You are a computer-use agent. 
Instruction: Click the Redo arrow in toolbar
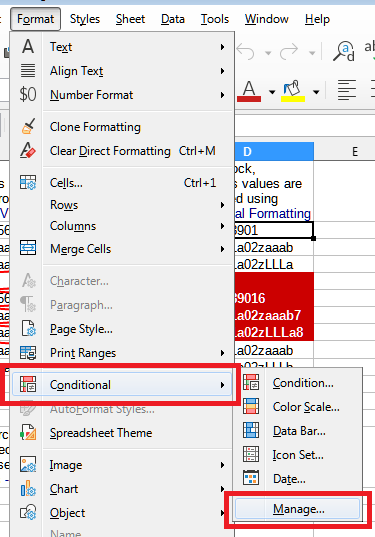[289, 52]
